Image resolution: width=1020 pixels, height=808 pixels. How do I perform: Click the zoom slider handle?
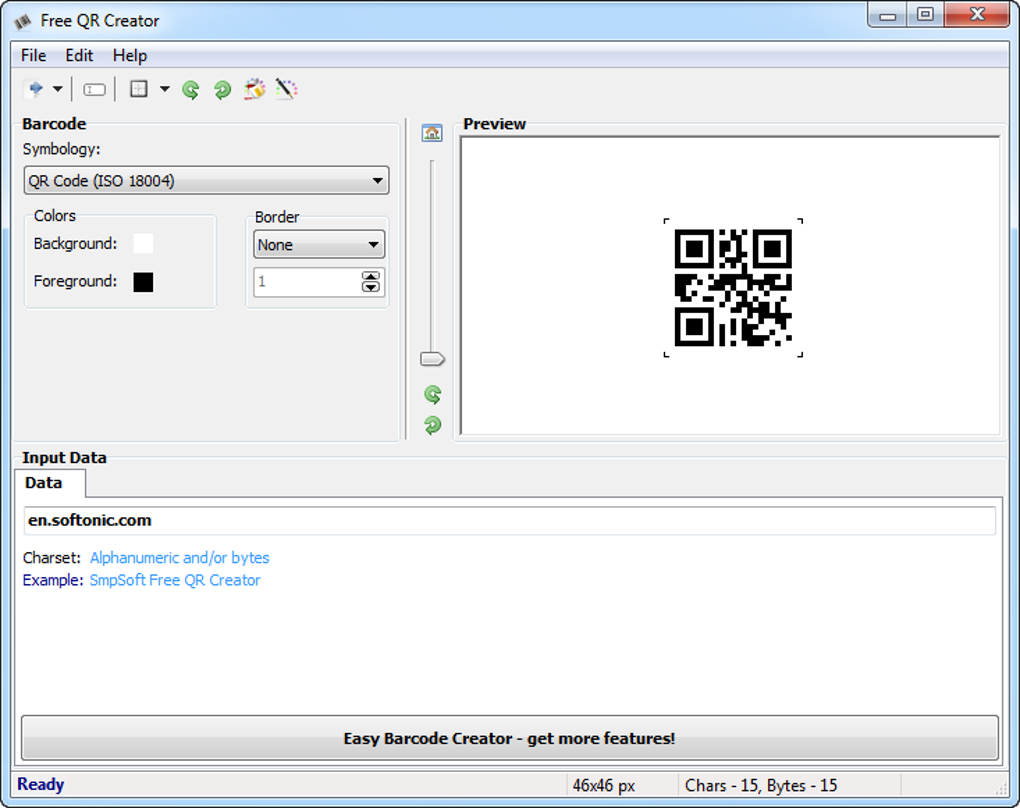point(432,358)
